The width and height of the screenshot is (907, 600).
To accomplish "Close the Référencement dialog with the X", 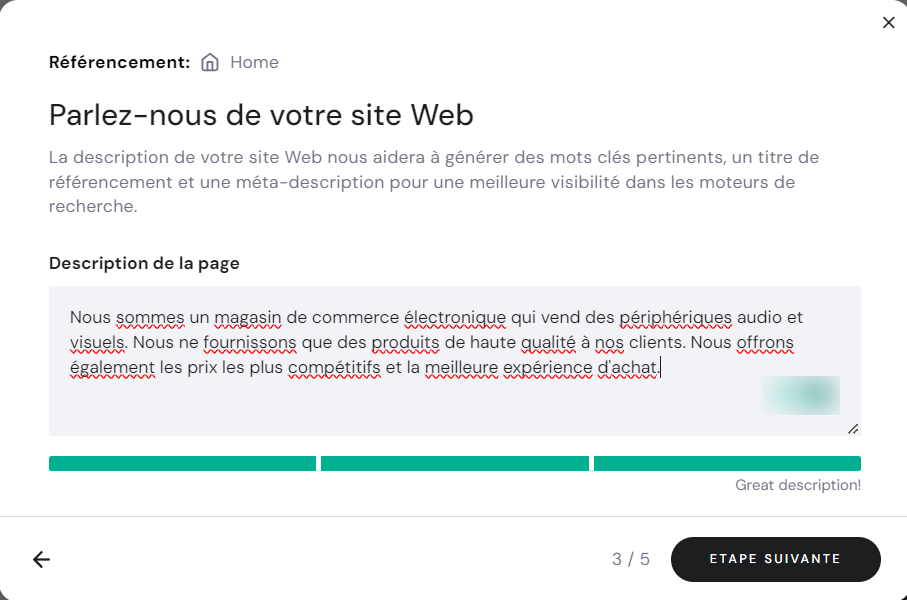I will (x=888, y=22).
